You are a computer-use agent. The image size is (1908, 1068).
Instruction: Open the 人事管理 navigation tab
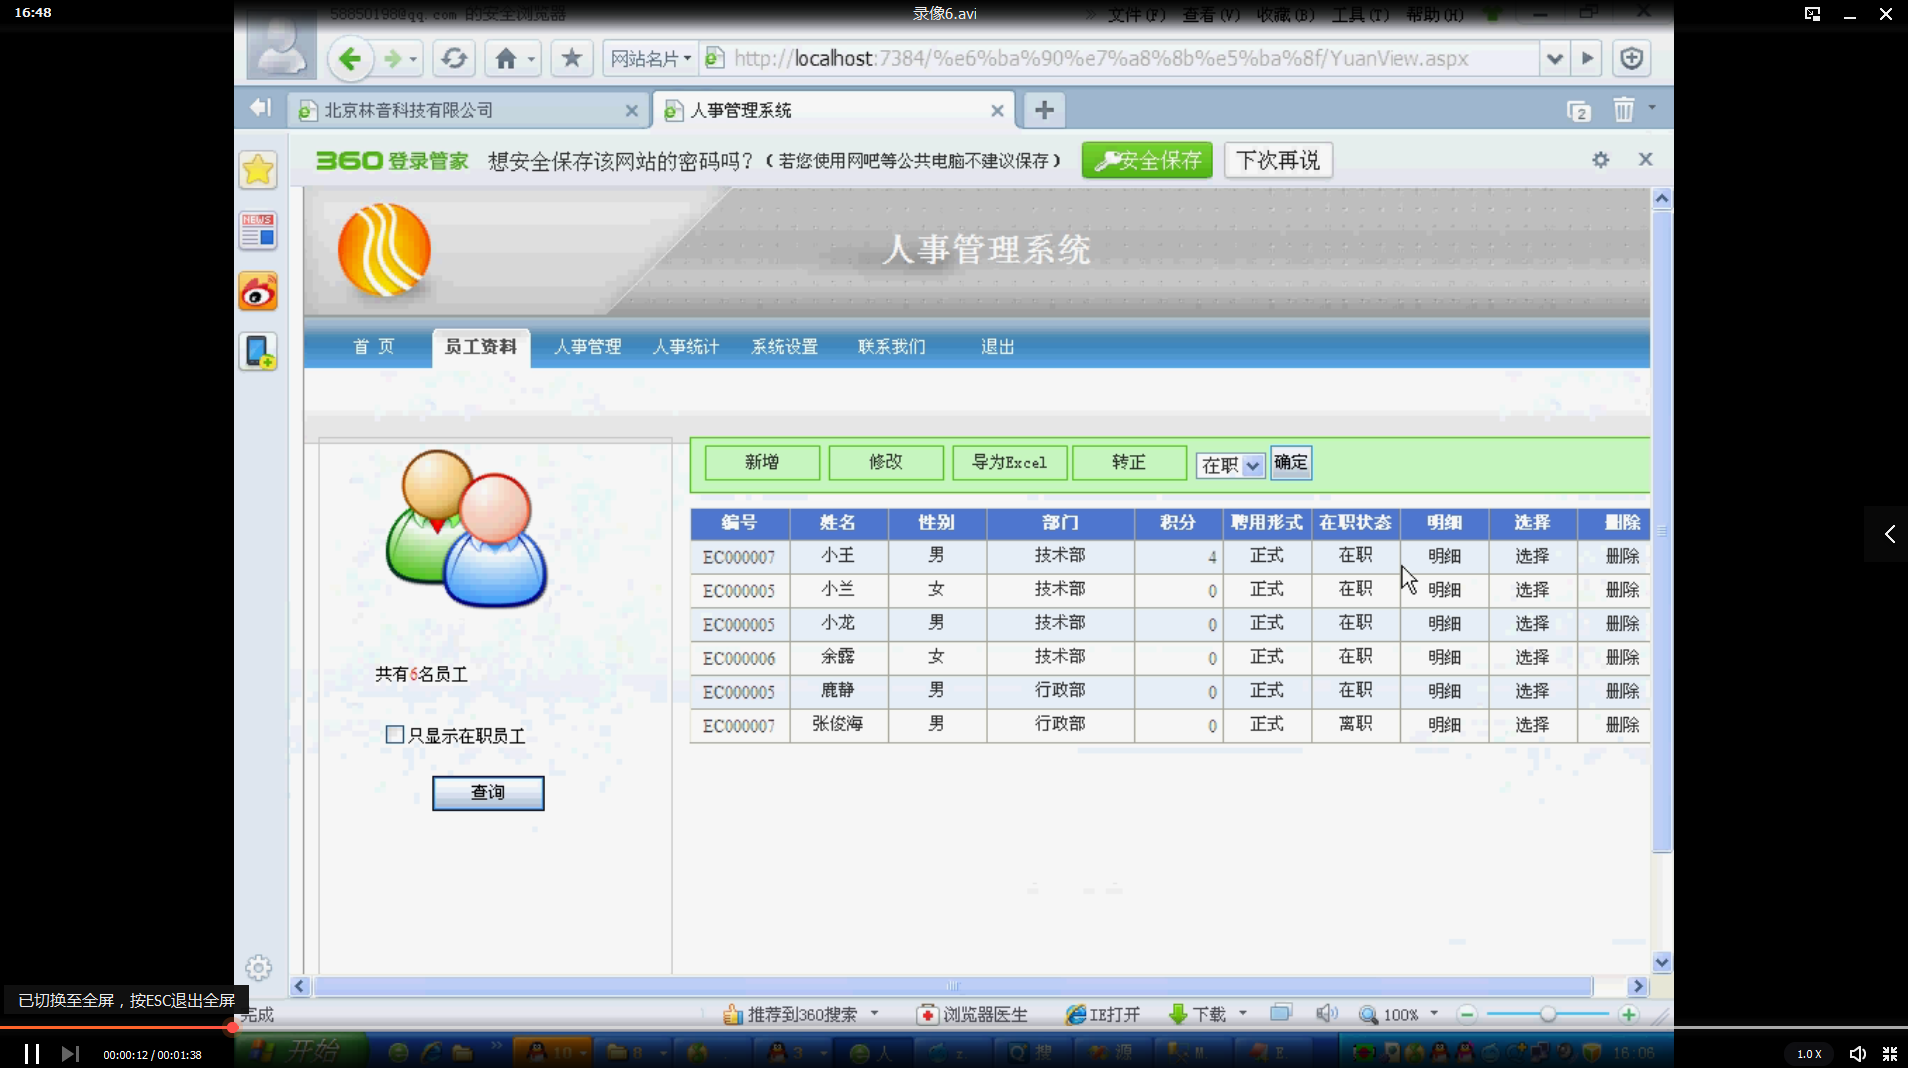[x=588, y=347]
